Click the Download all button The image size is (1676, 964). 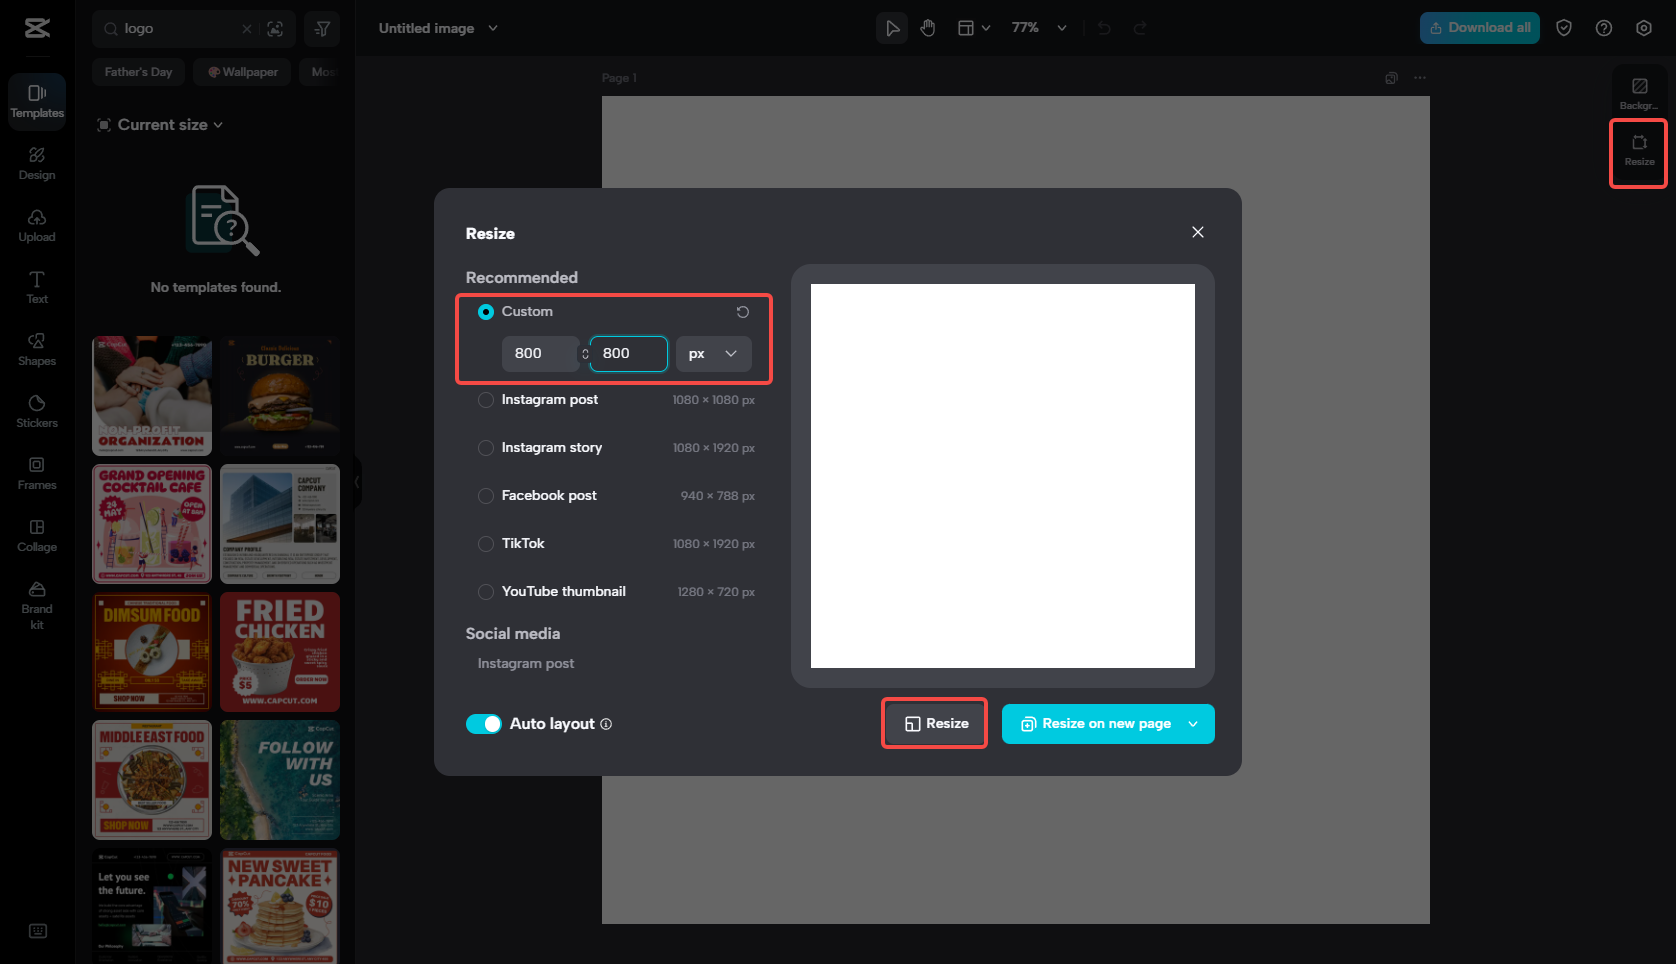click(1479, 27)
